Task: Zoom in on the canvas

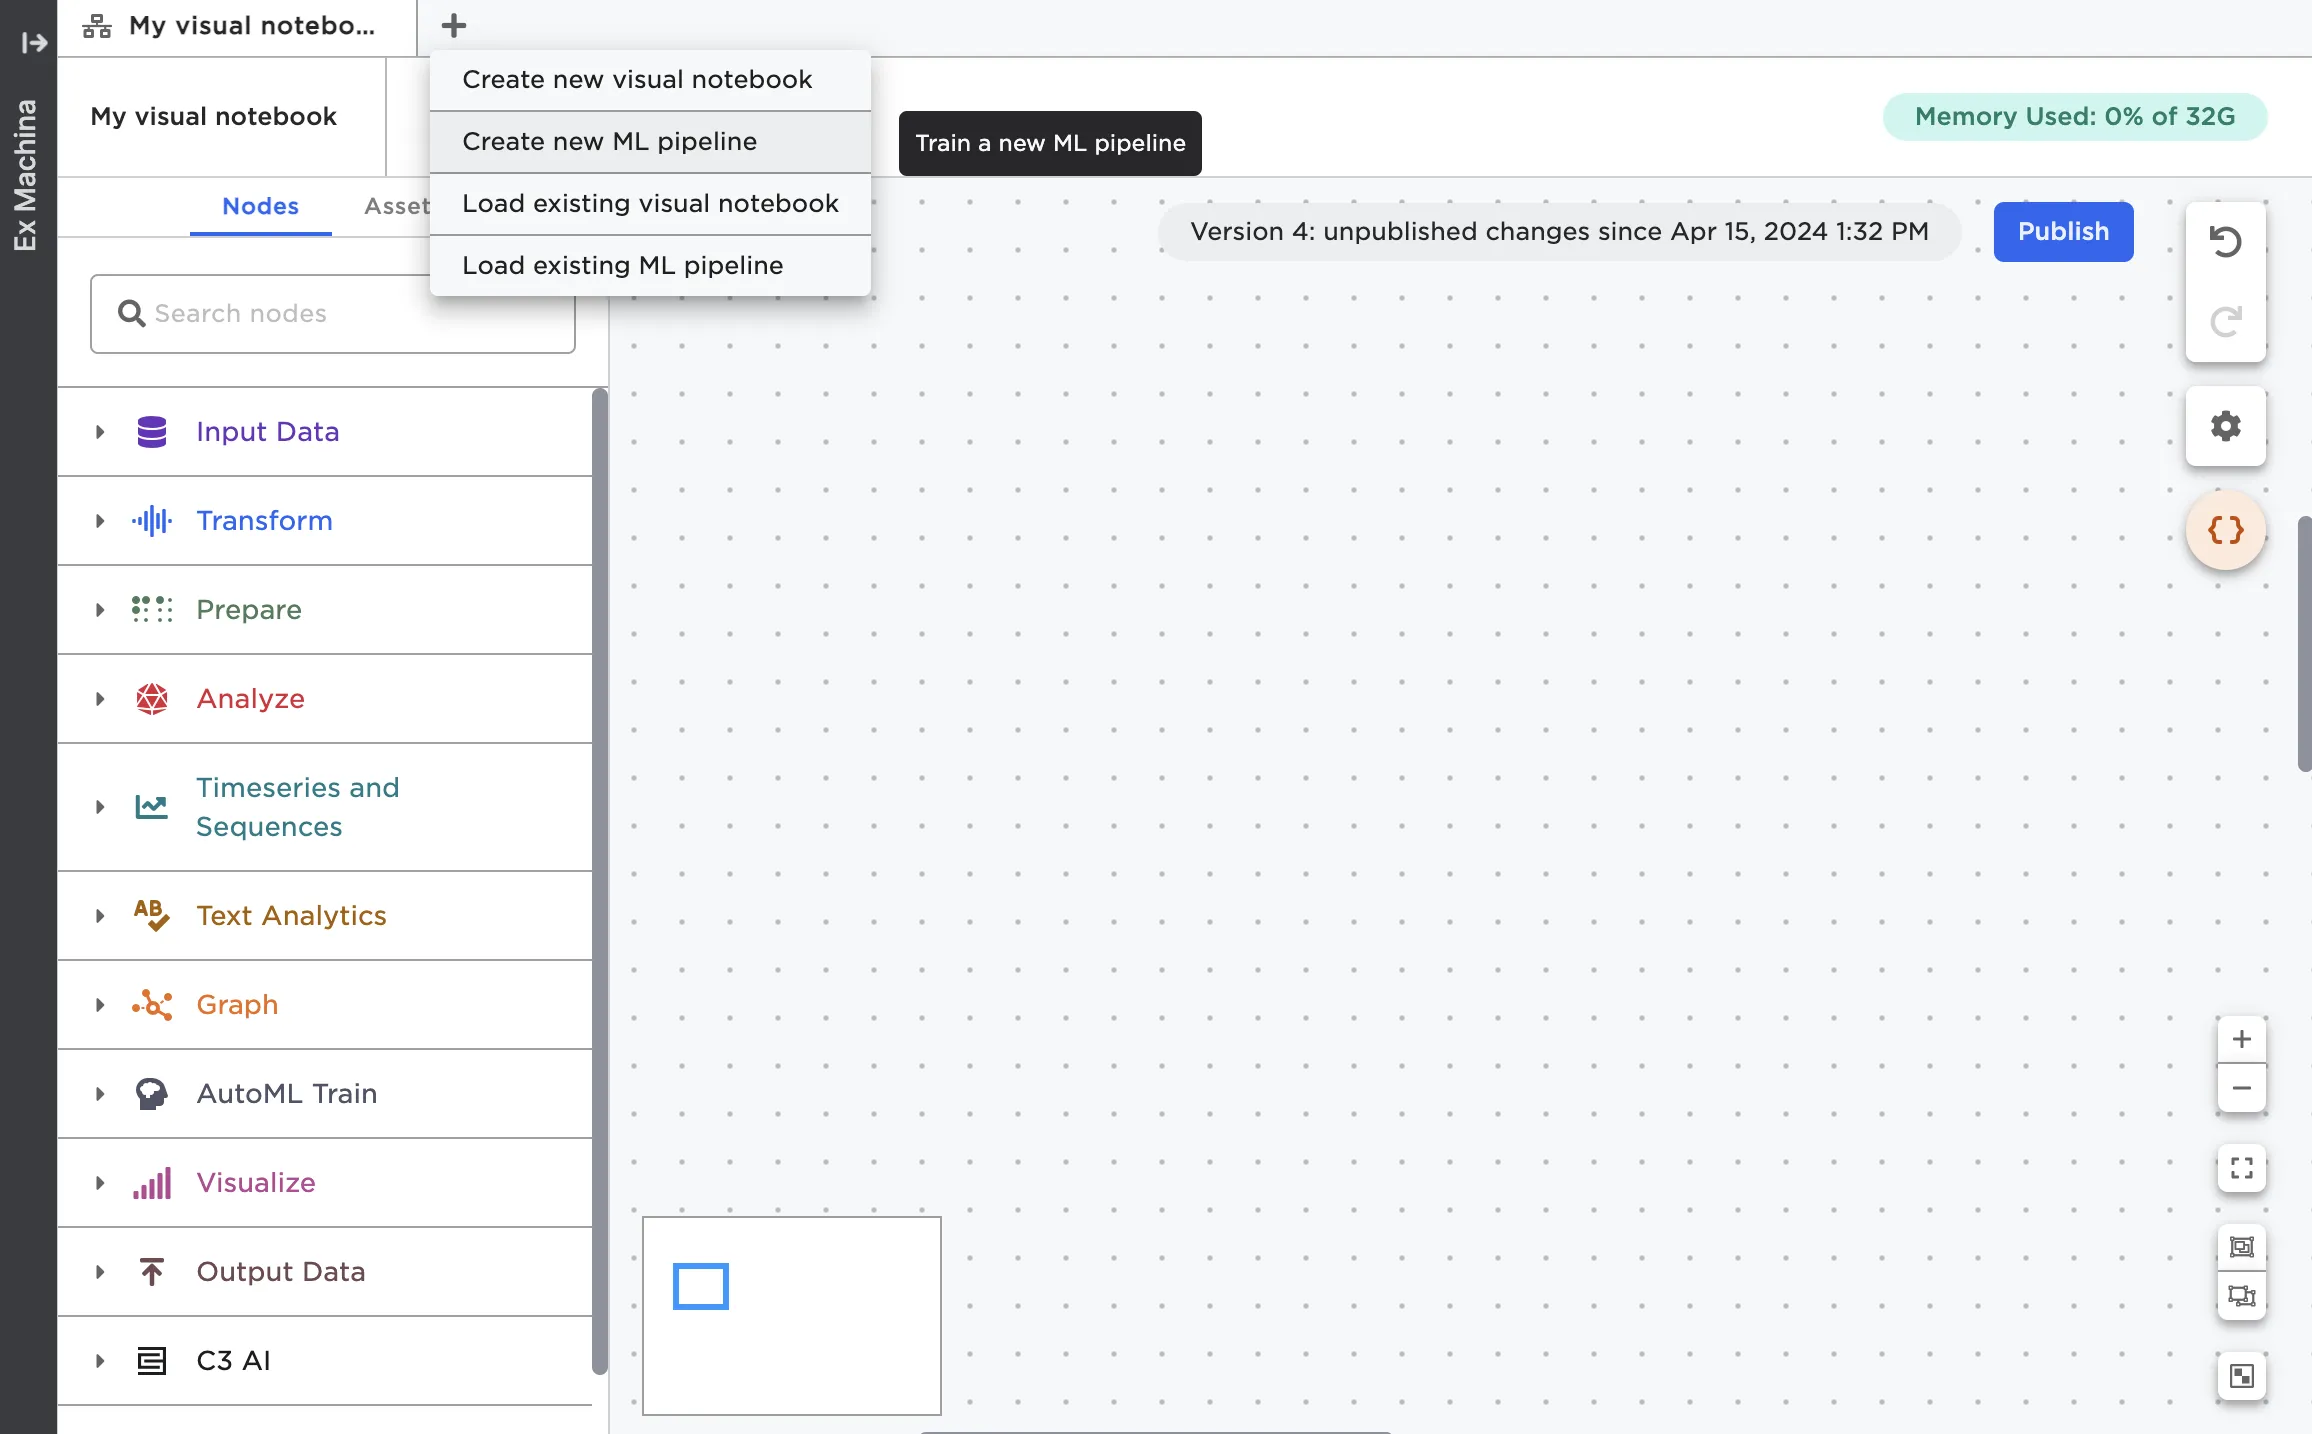Action: pyautogui.click(x=2241, y=1040)
